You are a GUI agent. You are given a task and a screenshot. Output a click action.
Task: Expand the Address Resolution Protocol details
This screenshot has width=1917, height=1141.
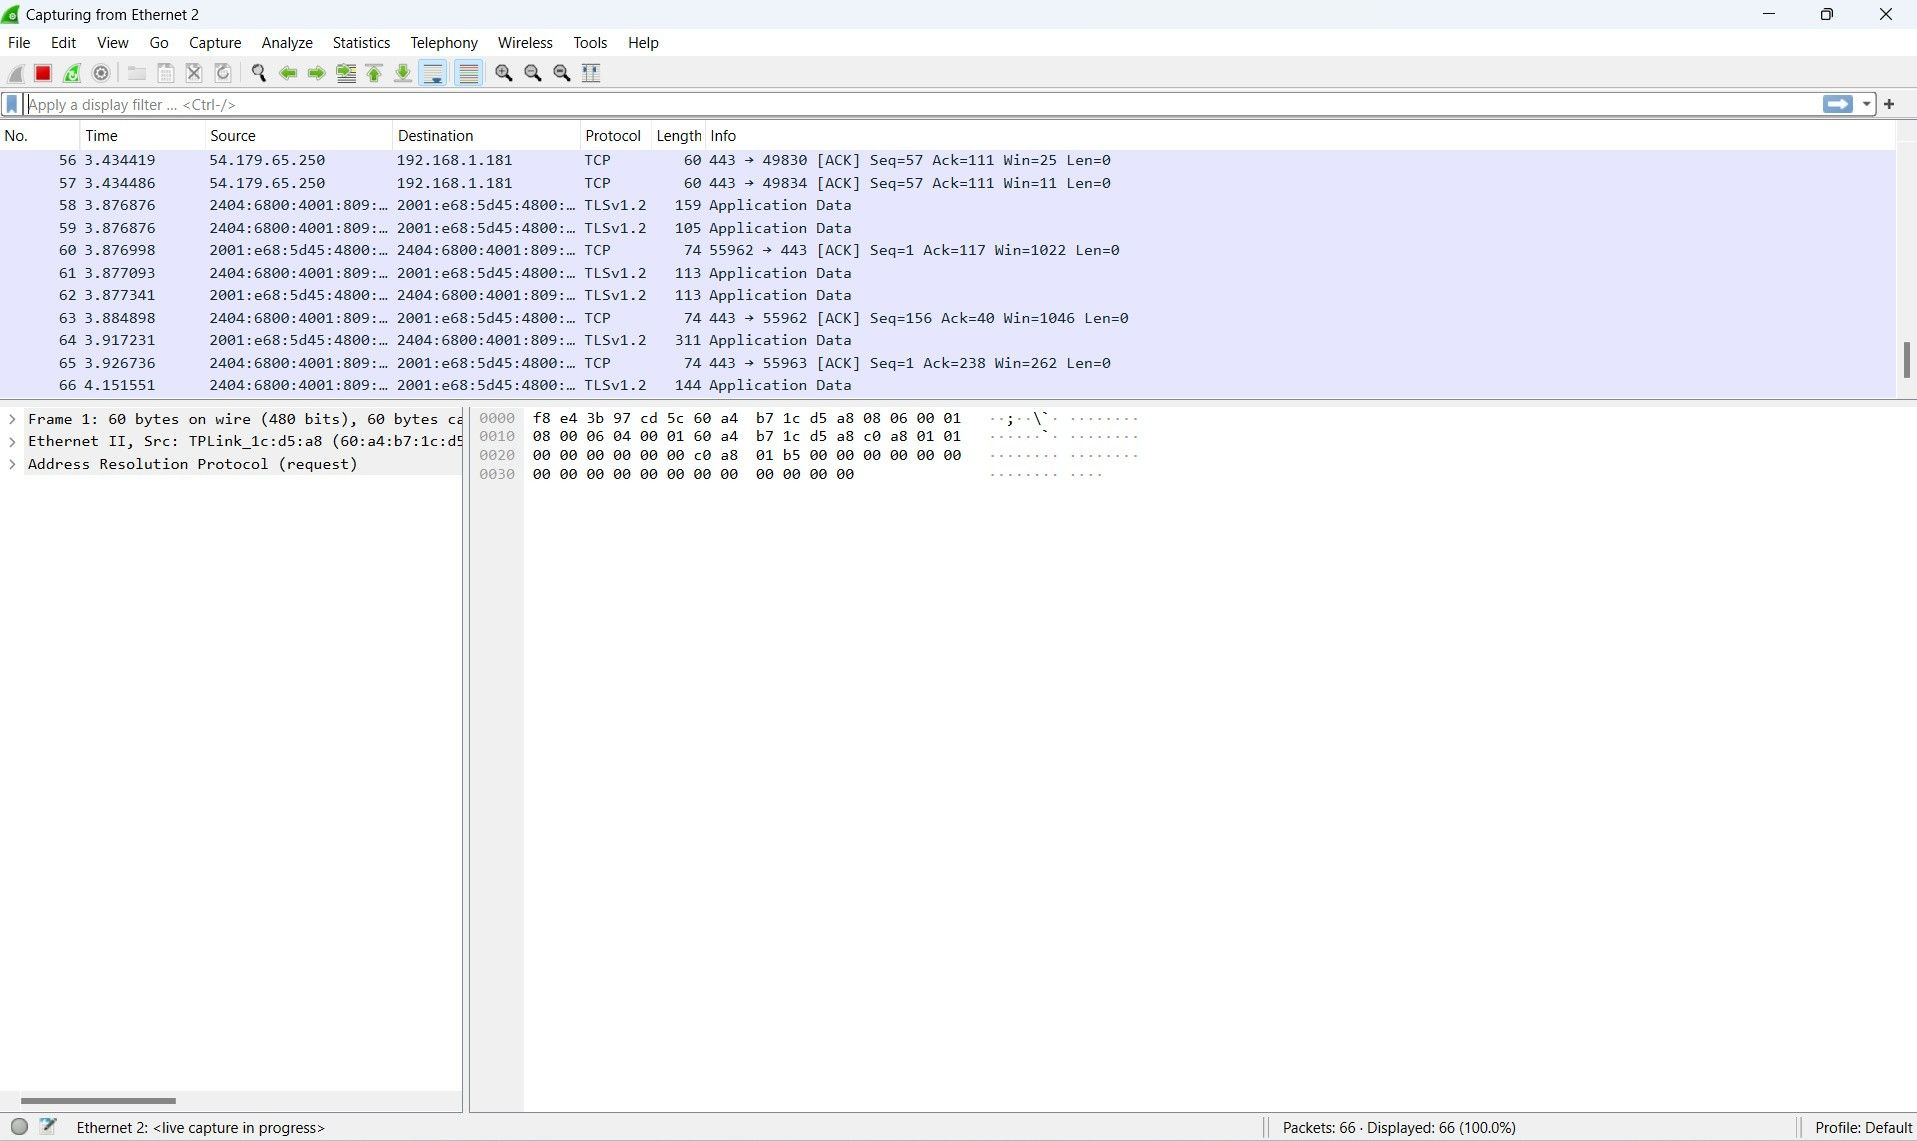(12, 464)
